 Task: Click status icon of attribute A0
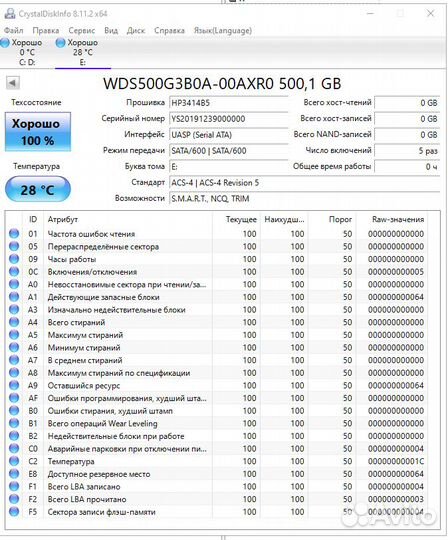click(14, 284)
